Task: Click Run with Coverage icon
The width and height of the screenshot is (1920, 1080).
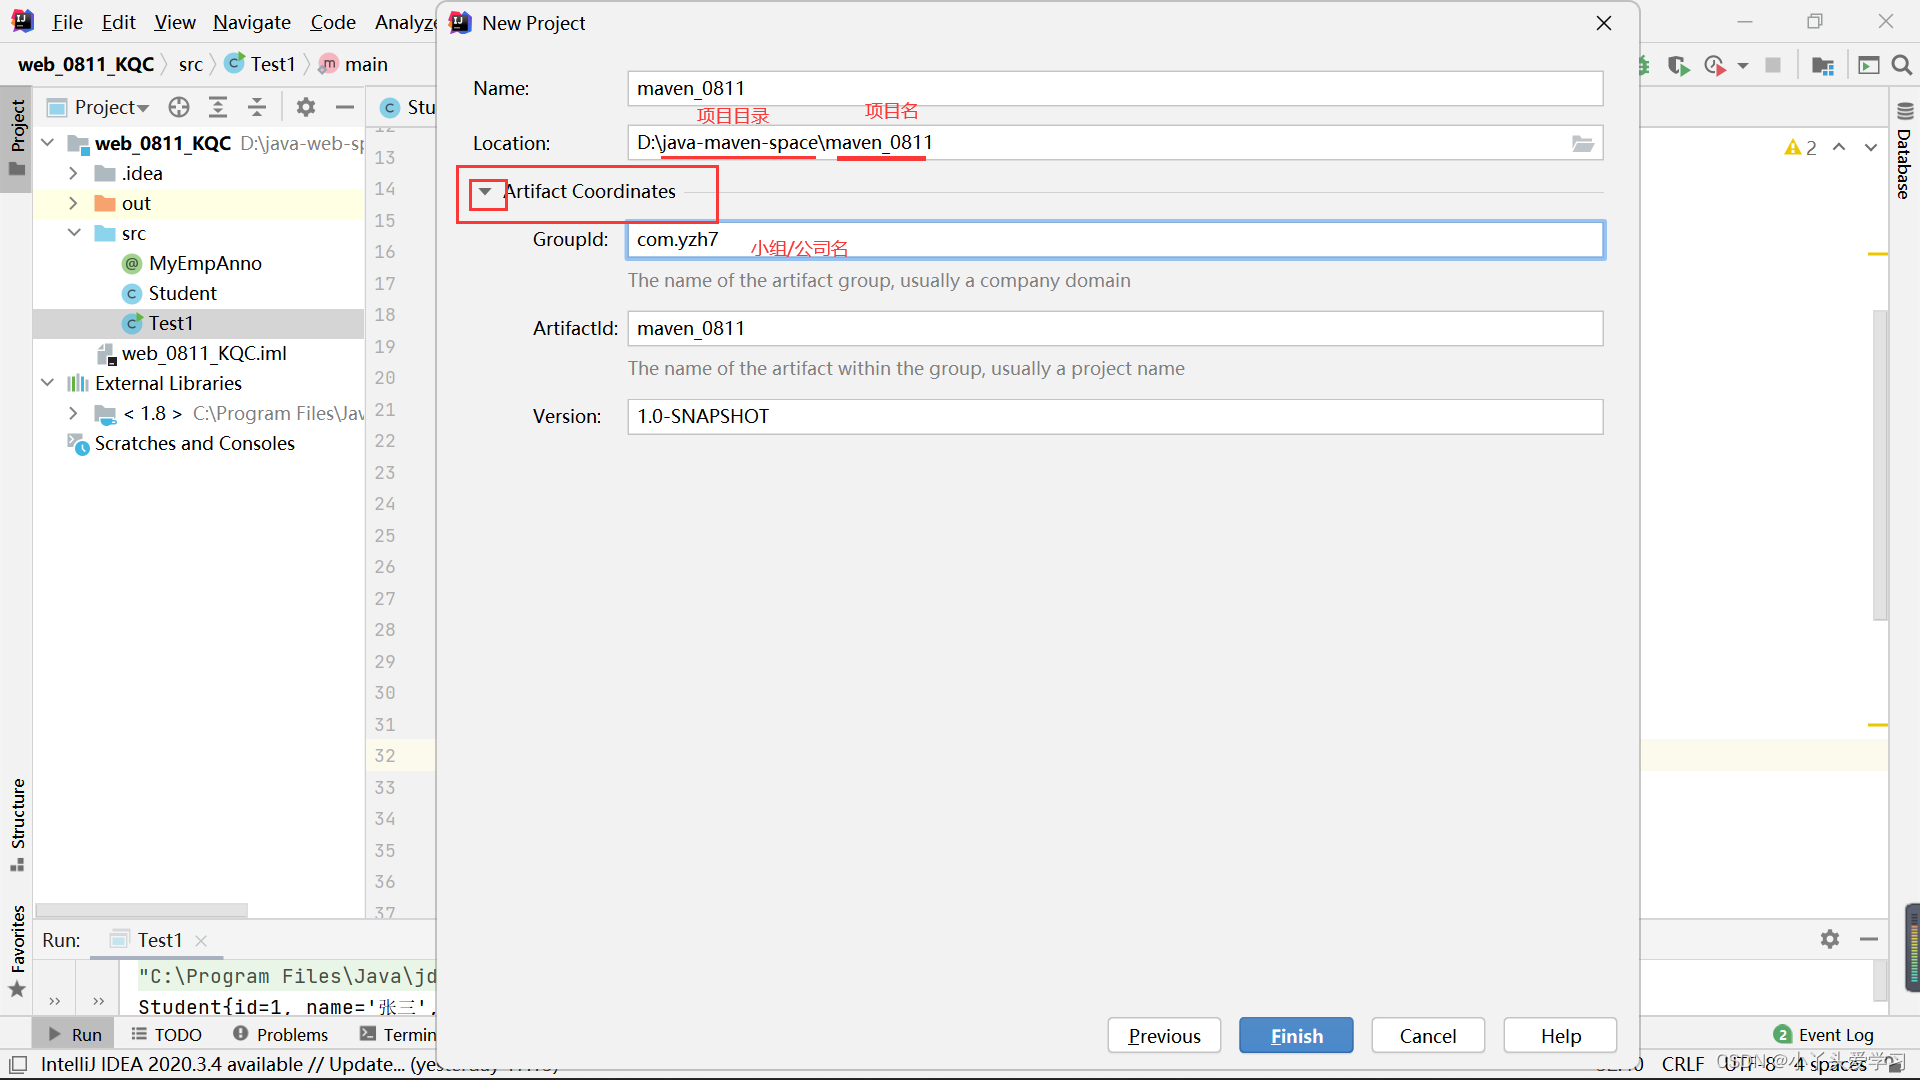Action: 1678,65
